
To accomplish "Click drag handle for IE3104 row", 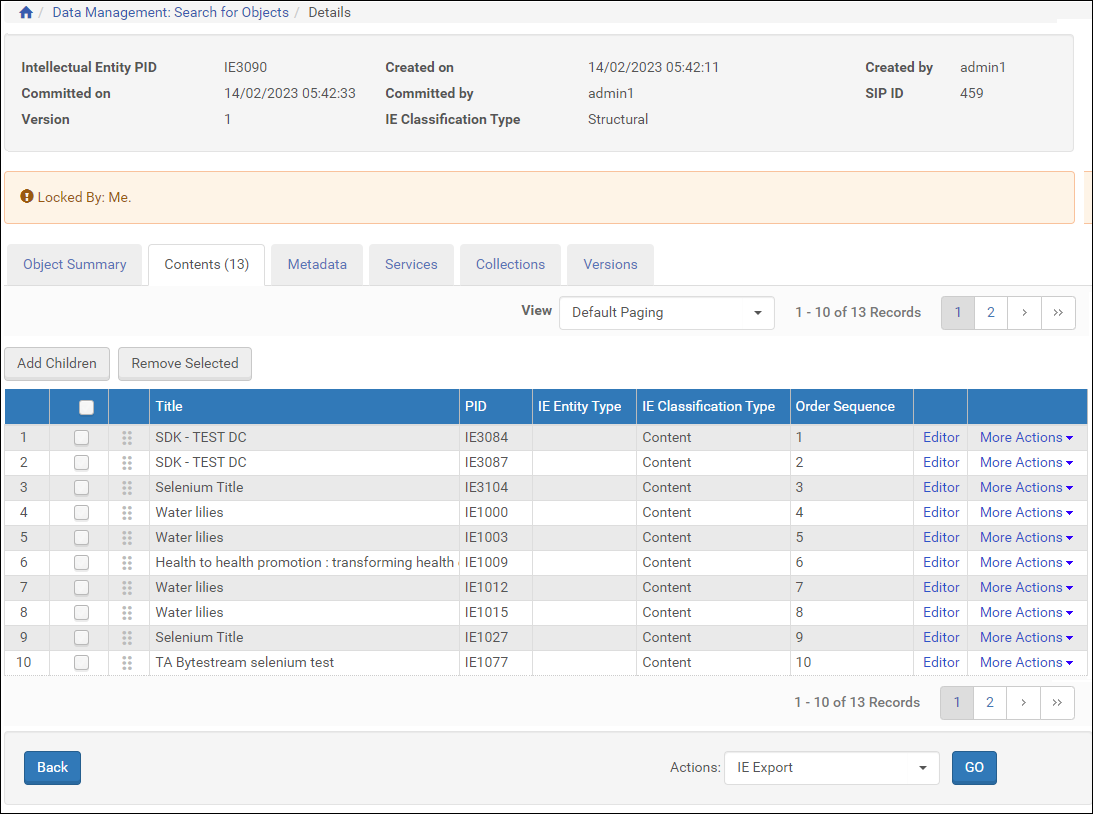I will click(x=127, y=488).
